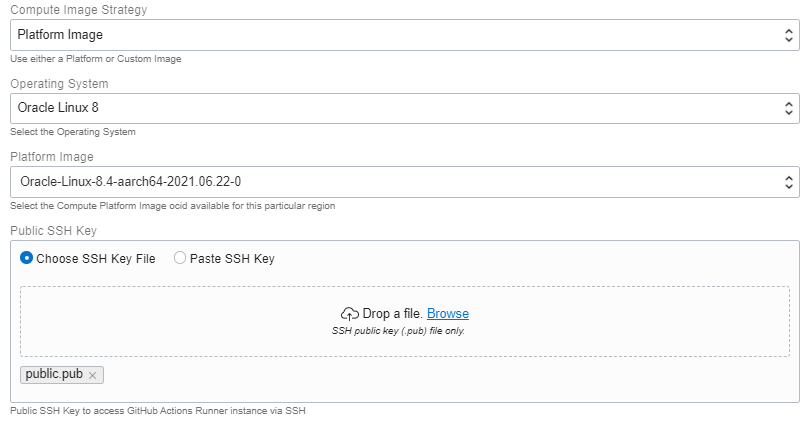This screenshot has width=810, height=432.
Task: Click the "SSH public key (.pub) file only" hint
Action: click(398, 330)
